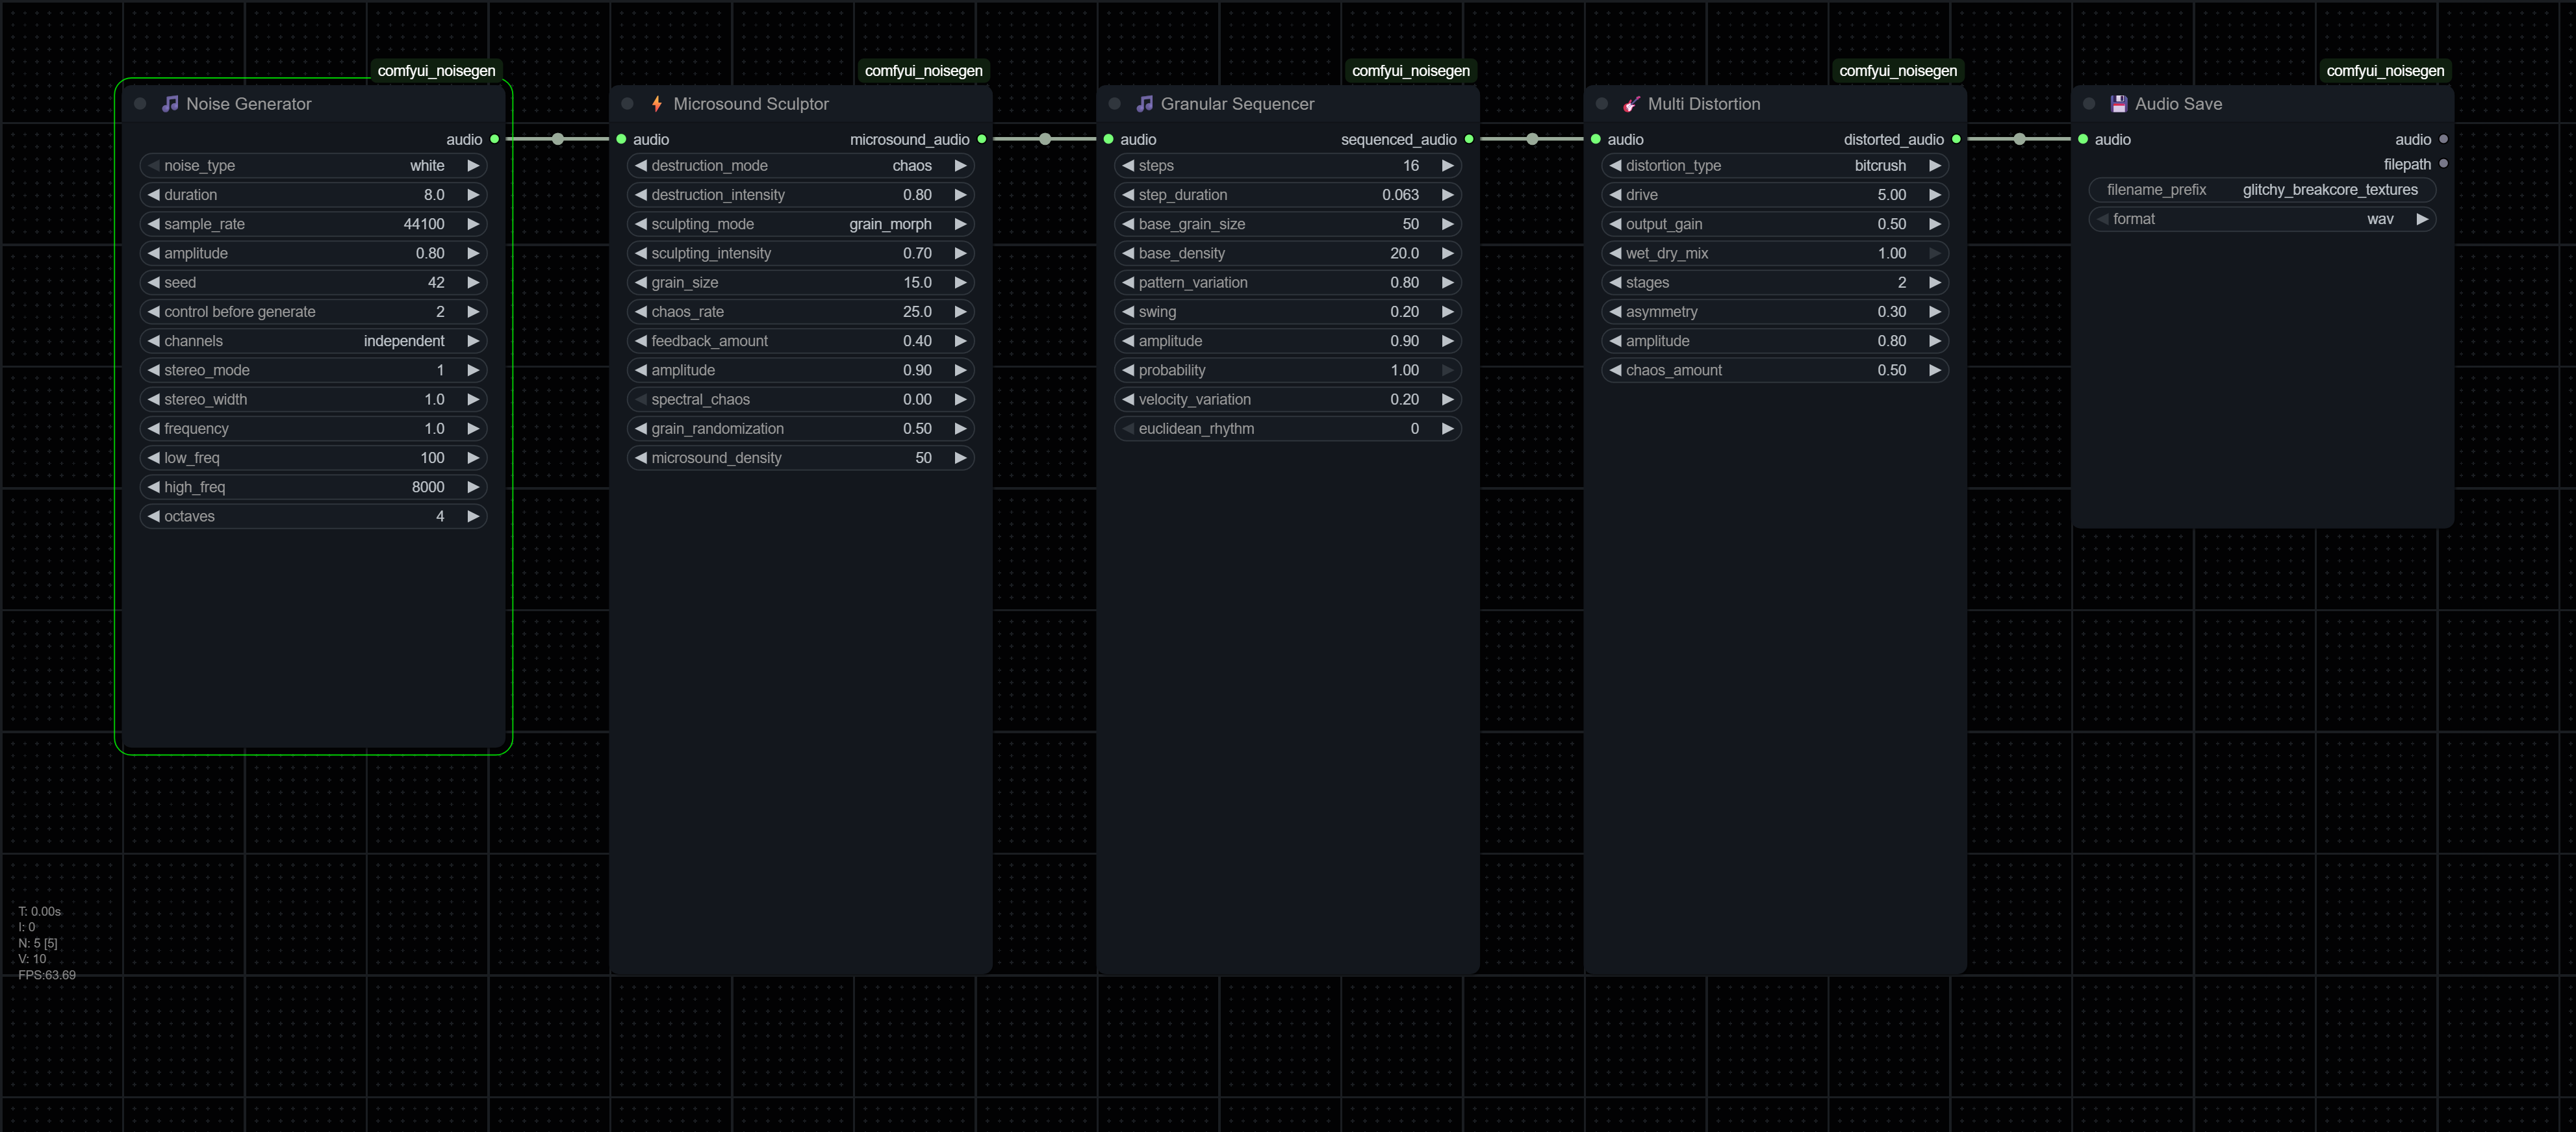Click the destruction_intensity 0.80 slider field
Screen dimensions: 2576x1132
800,195
